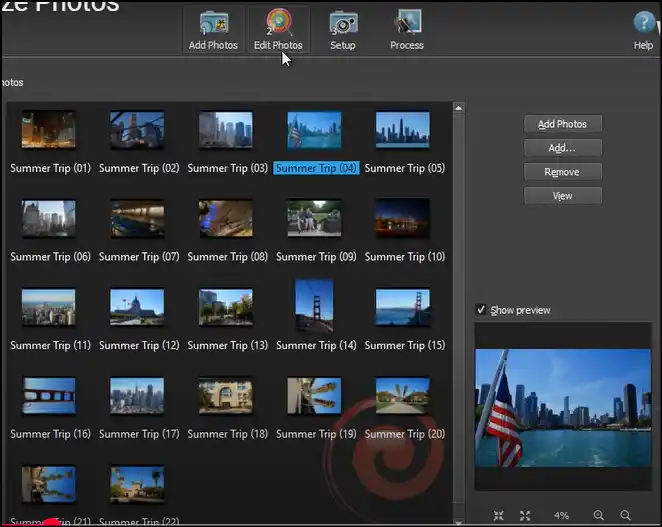Zoom in on the preview image
The height and width of the screenshot is (527, 662).
tap(599, 516)
